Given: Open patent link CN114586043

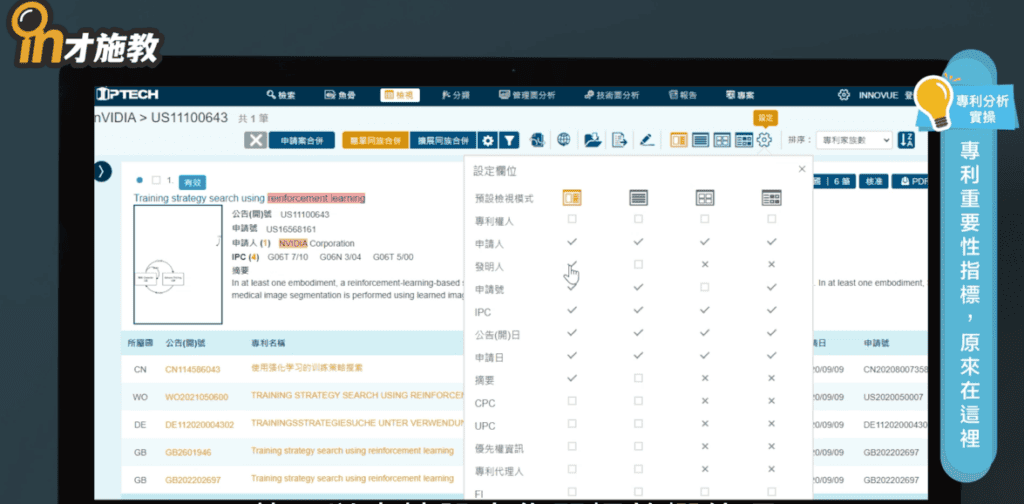Looking at the screenshot, I should click(x=193, y=369).
